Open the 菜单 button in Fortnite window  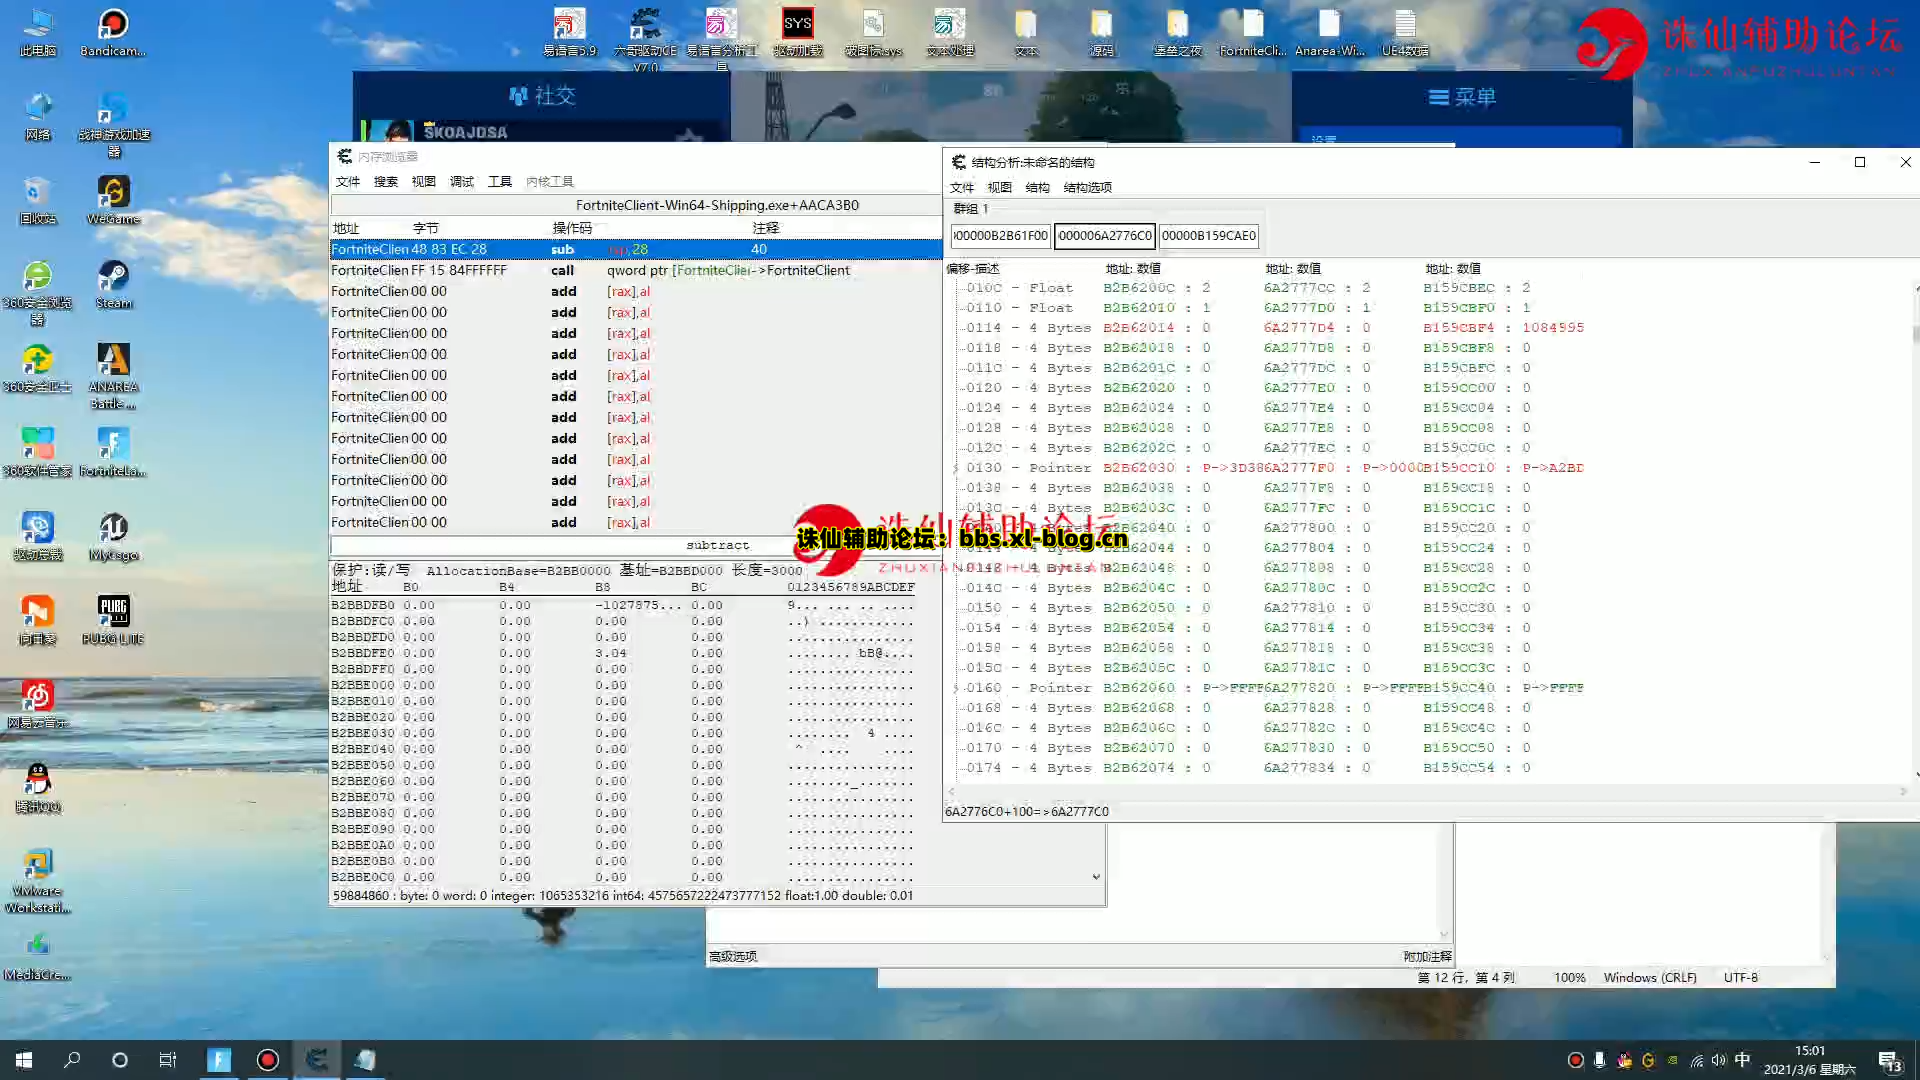pyautogui.click(x=1462, y=97)
